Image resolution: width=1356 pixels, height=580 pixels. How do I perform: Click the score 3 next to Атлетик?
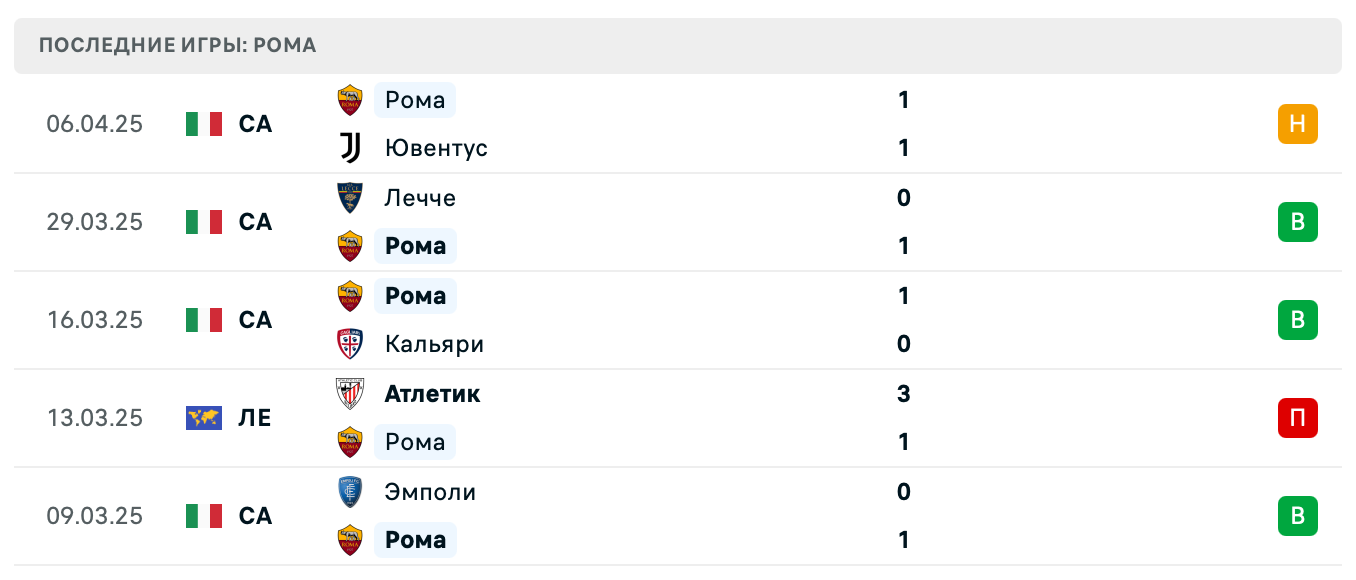(903, 393)
